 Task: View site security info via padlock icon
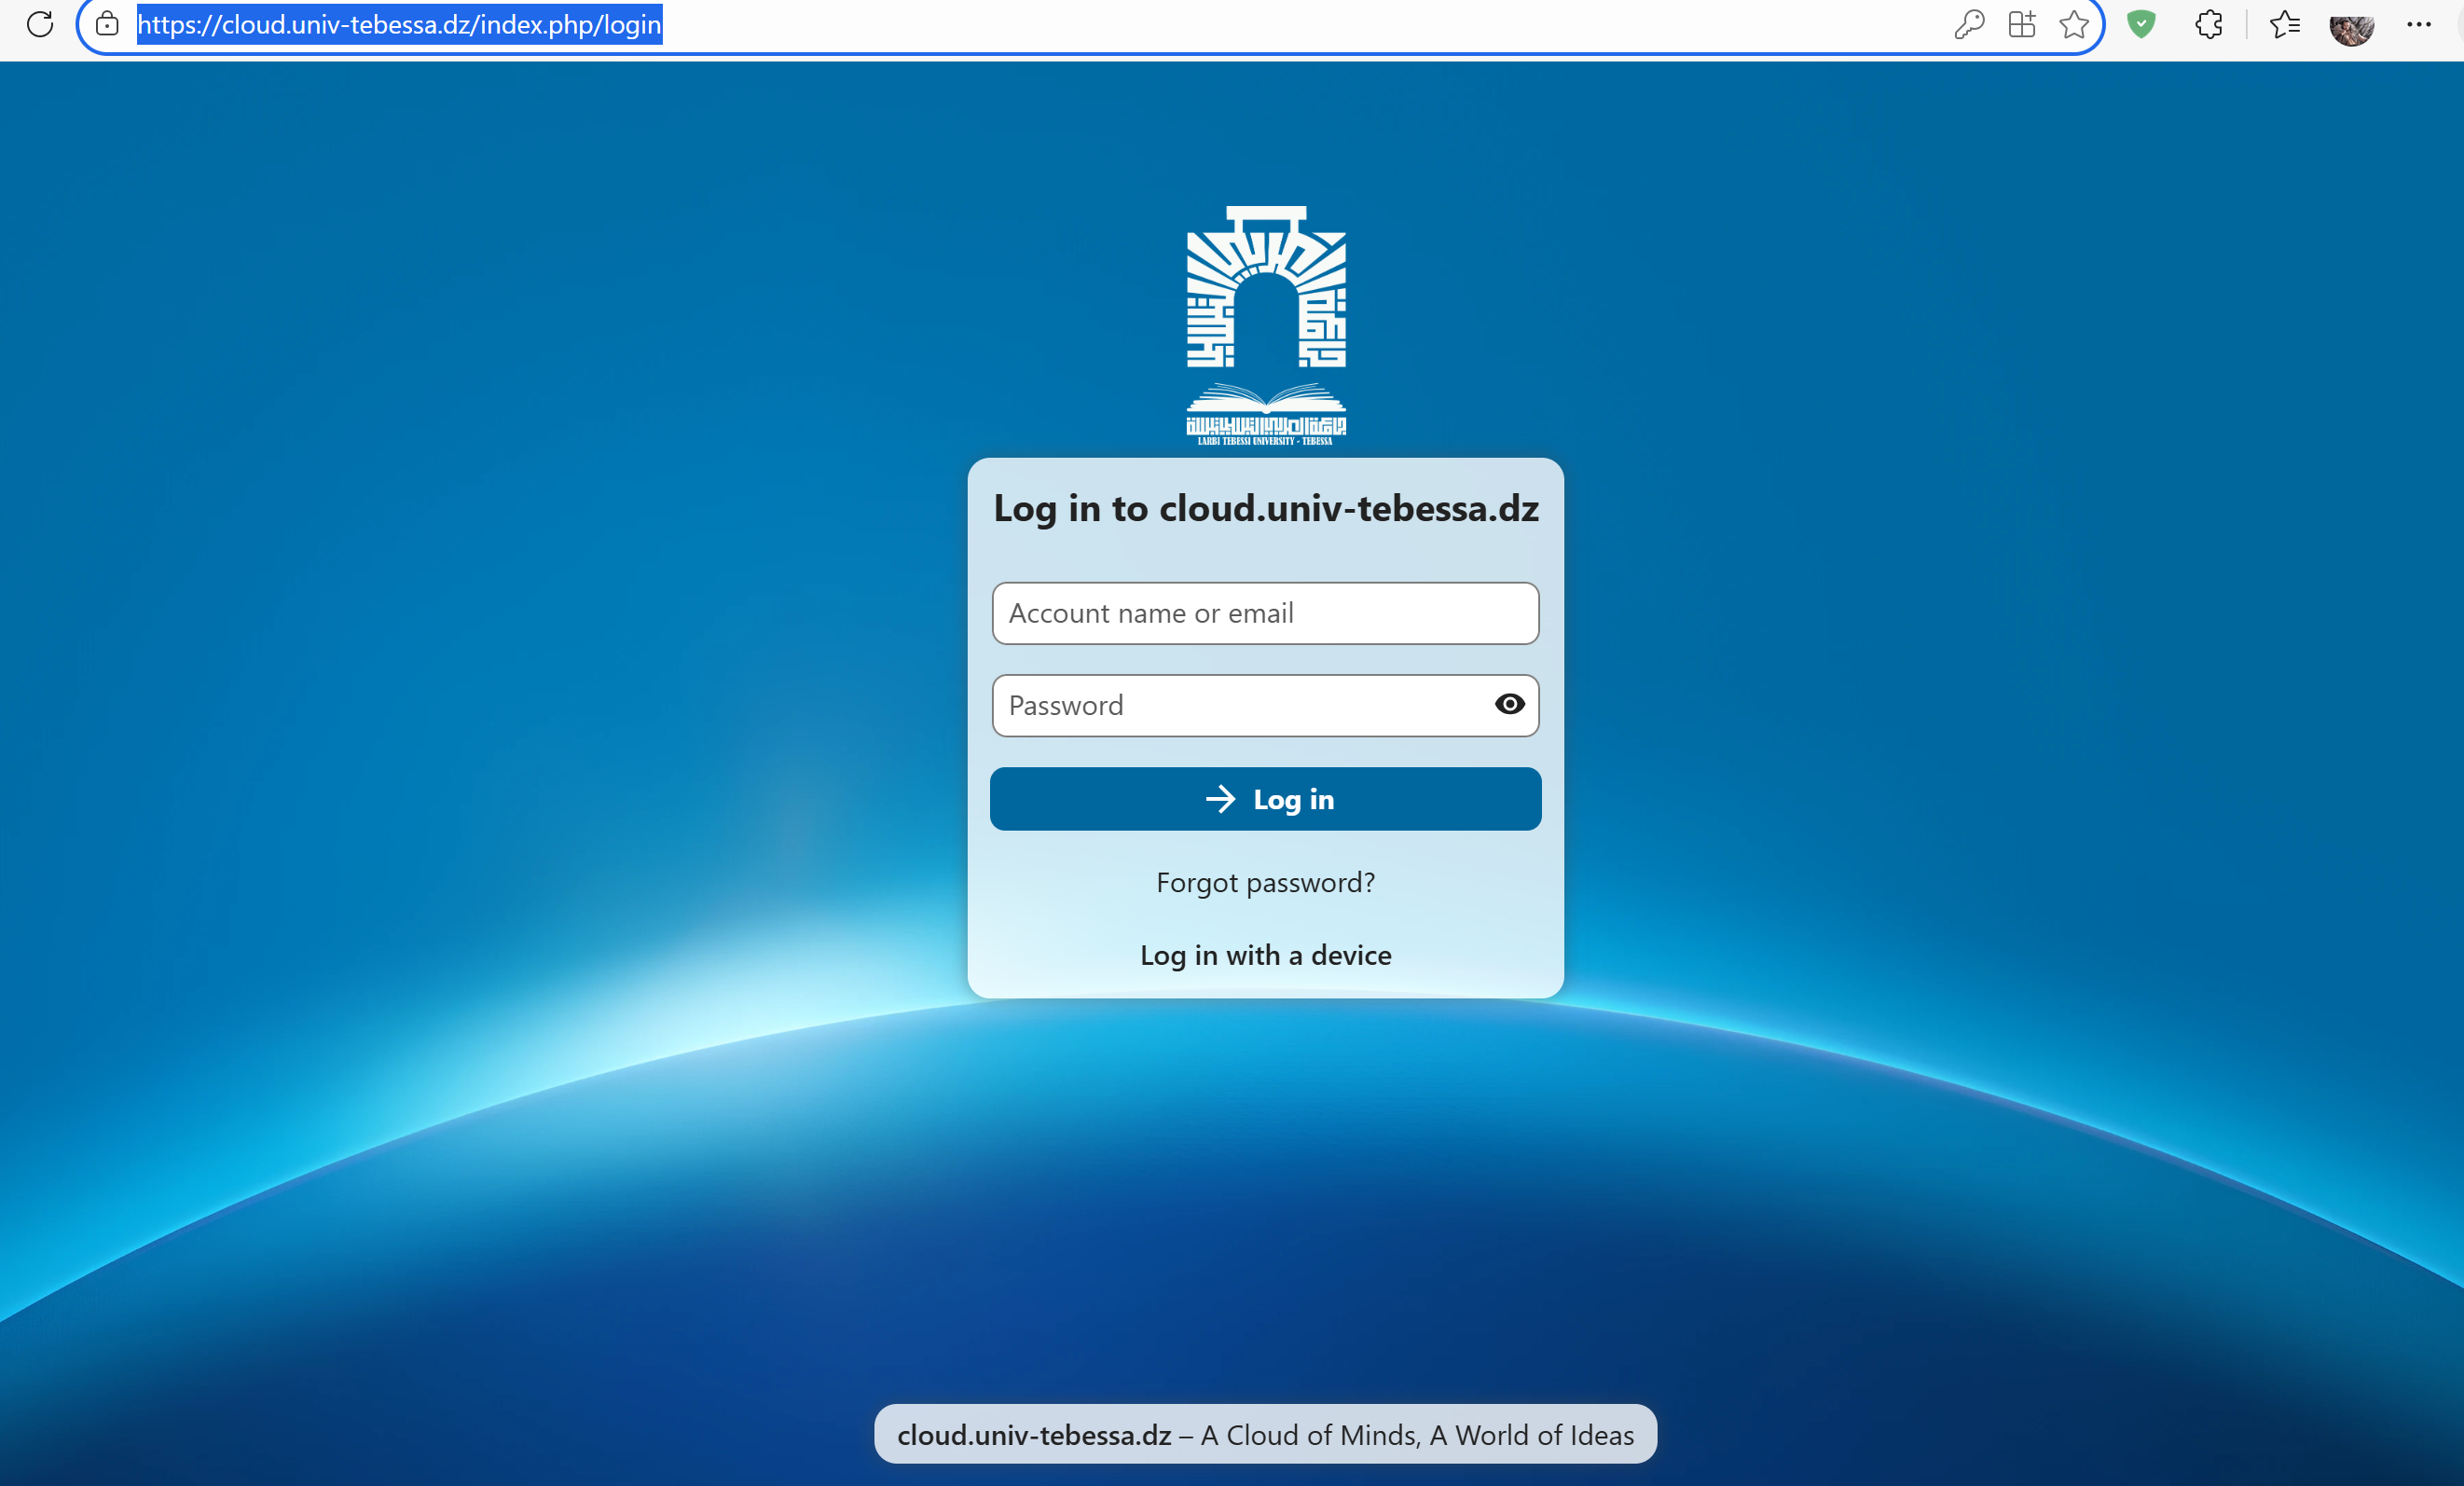106,25
